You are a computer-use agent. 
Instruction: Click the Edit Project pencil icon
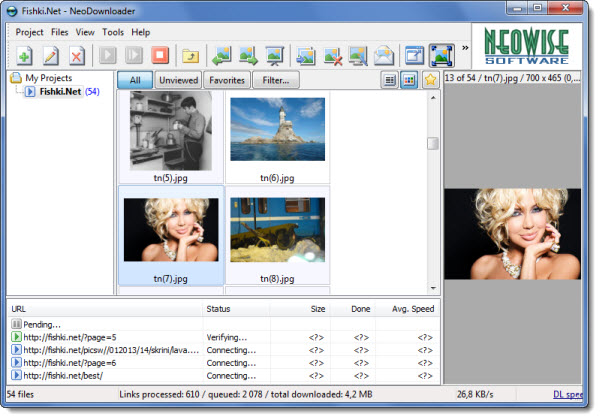pos(49,55)
